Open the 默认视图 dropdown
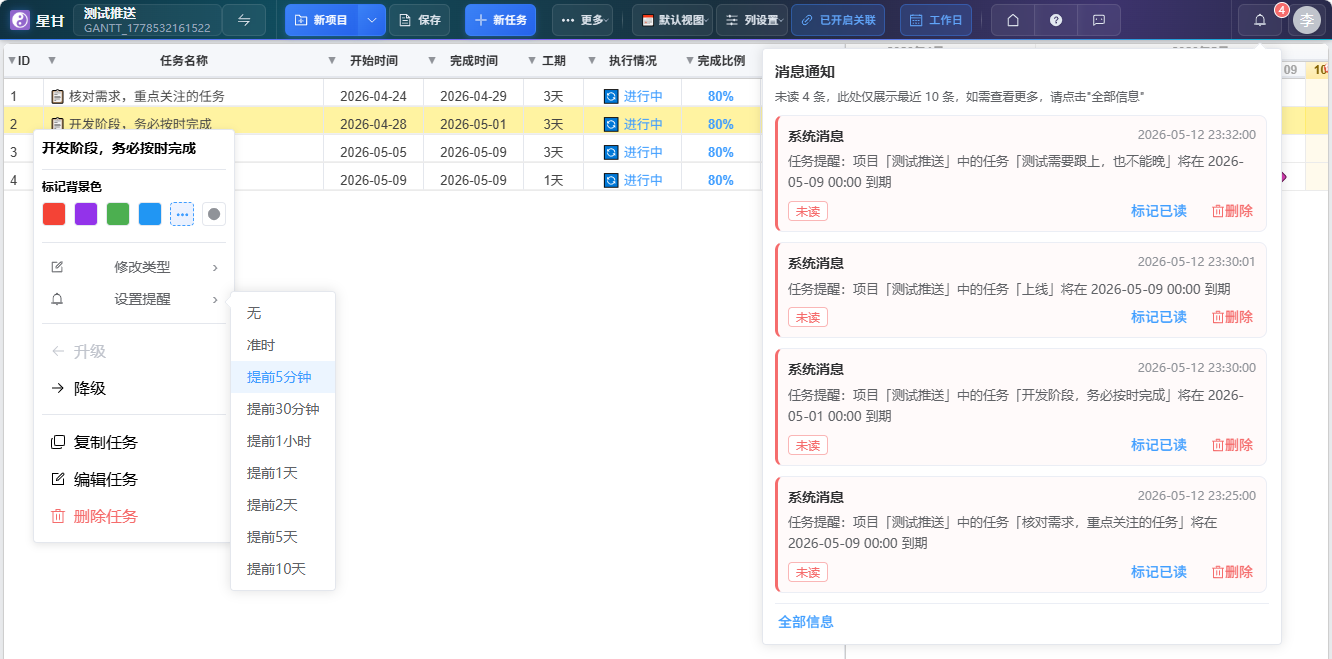Image resolution: width=1332 pixels, height=659 pixels. coord(672,20)
